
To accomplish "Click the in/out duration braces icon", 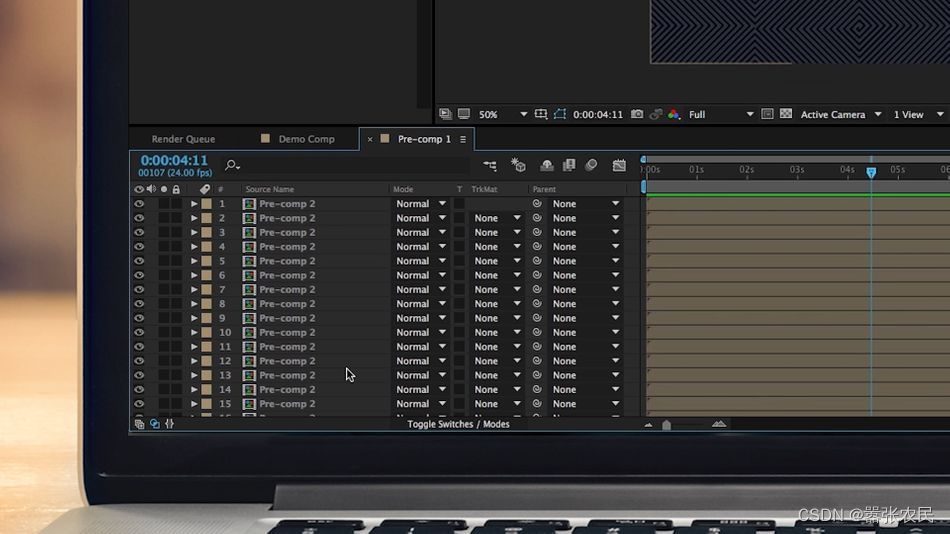I will tap(170, 424).
